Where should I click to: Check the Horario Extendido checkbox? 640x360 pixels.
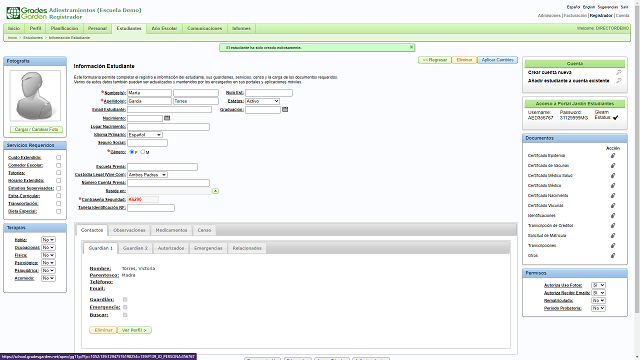point(58,180)
